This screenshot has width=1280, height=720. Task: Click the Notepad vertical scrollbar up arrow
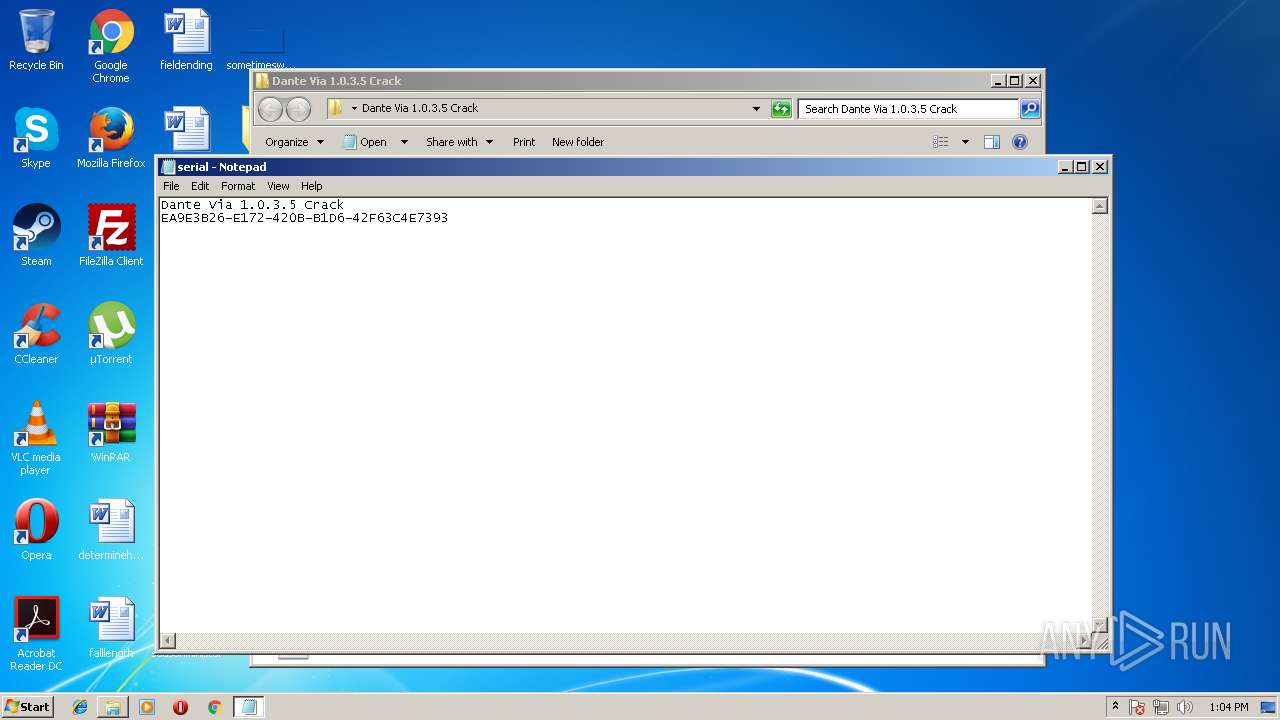point(1099,206)
